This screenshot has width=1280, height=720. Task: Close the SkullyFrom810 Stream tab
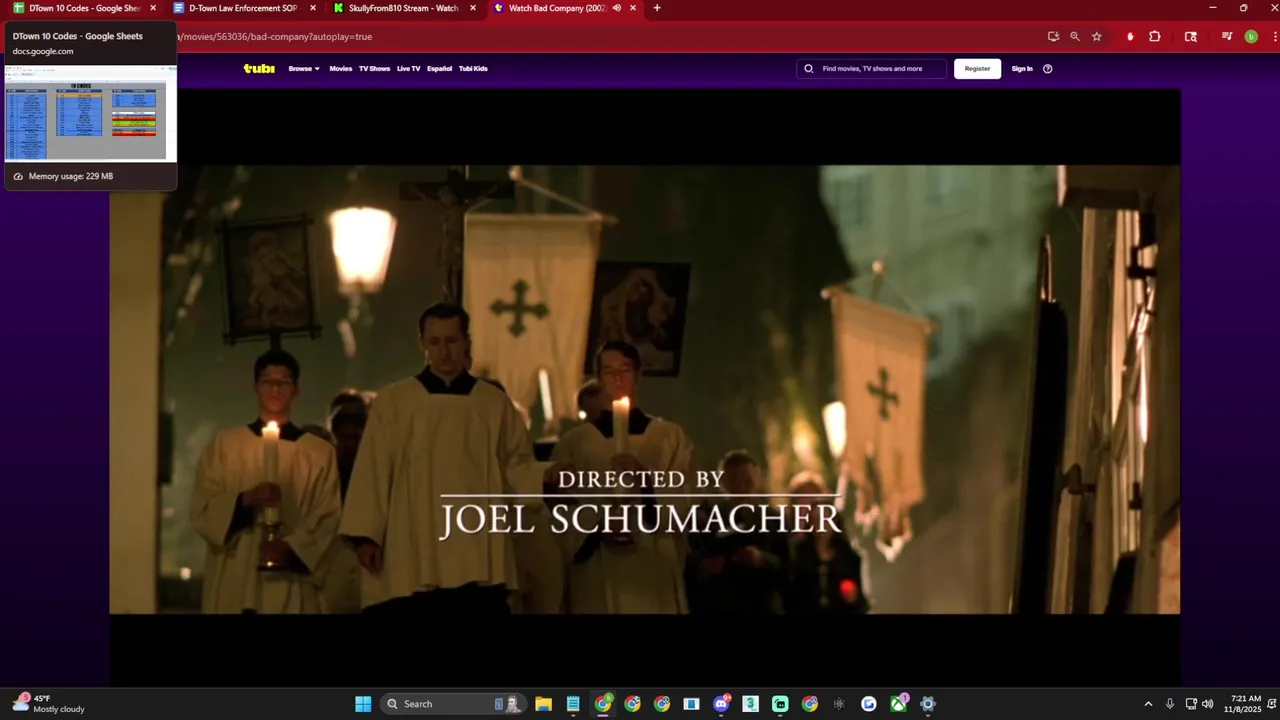pyautogui.click(x=473, y=8)
